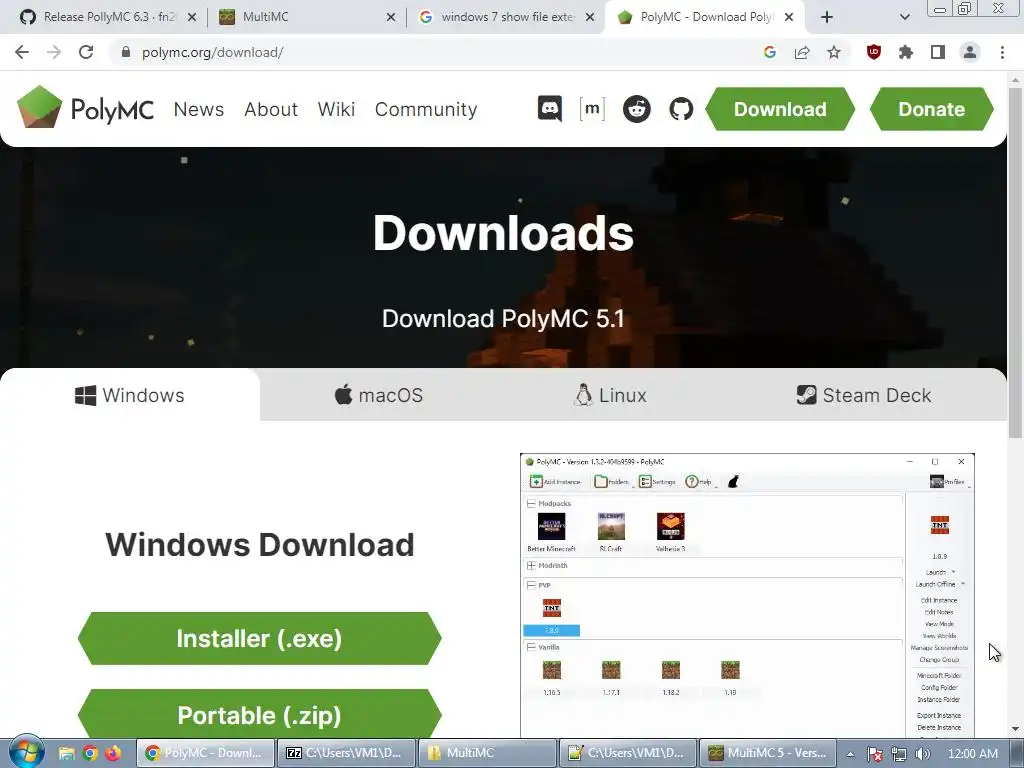Switch to MultiMC 5 taskbar window
1024x768 pixels.
click(x=769, y=753)
